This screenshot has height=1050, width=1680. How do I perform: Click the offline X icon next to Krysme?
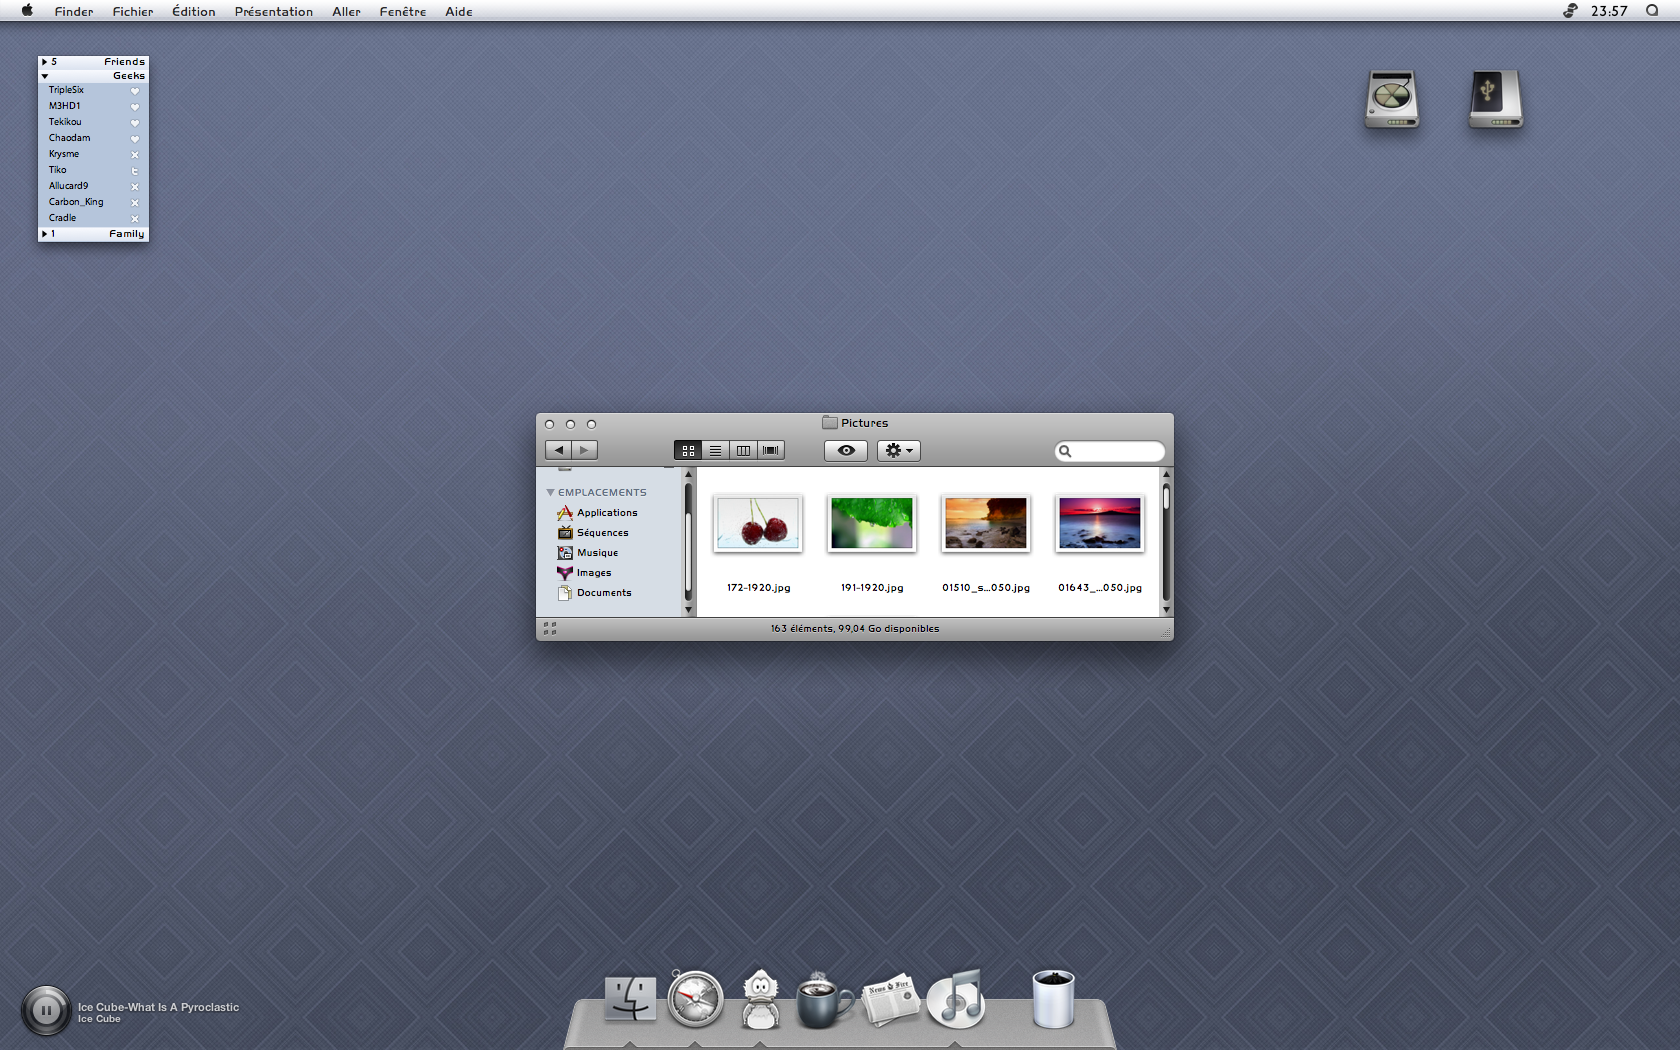pyautogui.click(x=135, y=155)
